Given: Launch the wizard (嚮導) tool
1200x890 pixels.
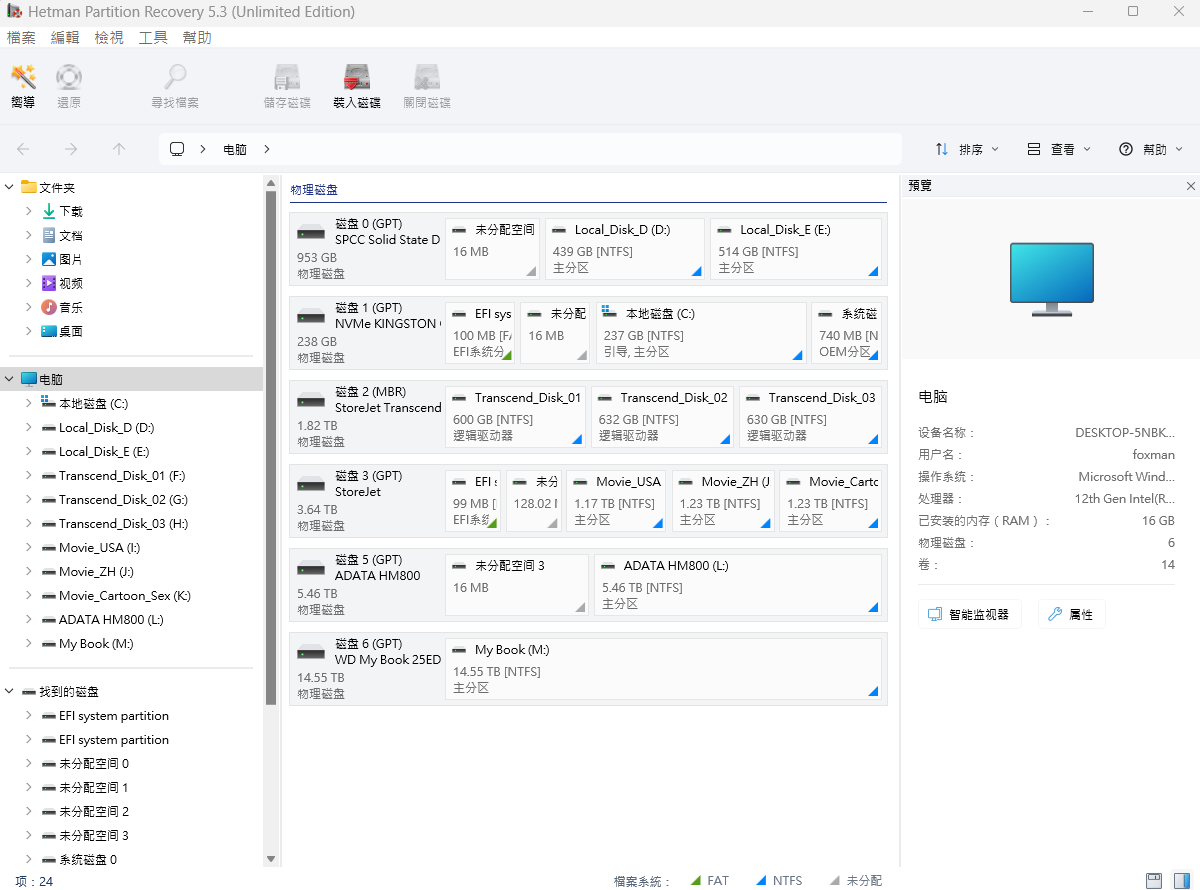Looking at the screenshot, I should (23, 87).
